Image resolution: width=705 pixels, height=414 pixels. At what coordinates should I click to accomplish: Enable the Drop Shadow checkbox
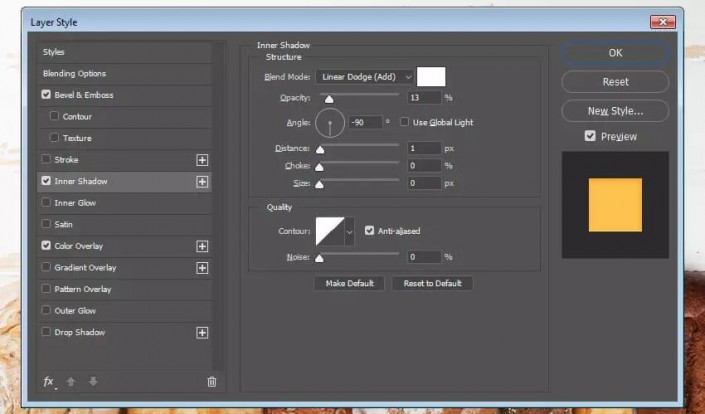click(46, 332)
